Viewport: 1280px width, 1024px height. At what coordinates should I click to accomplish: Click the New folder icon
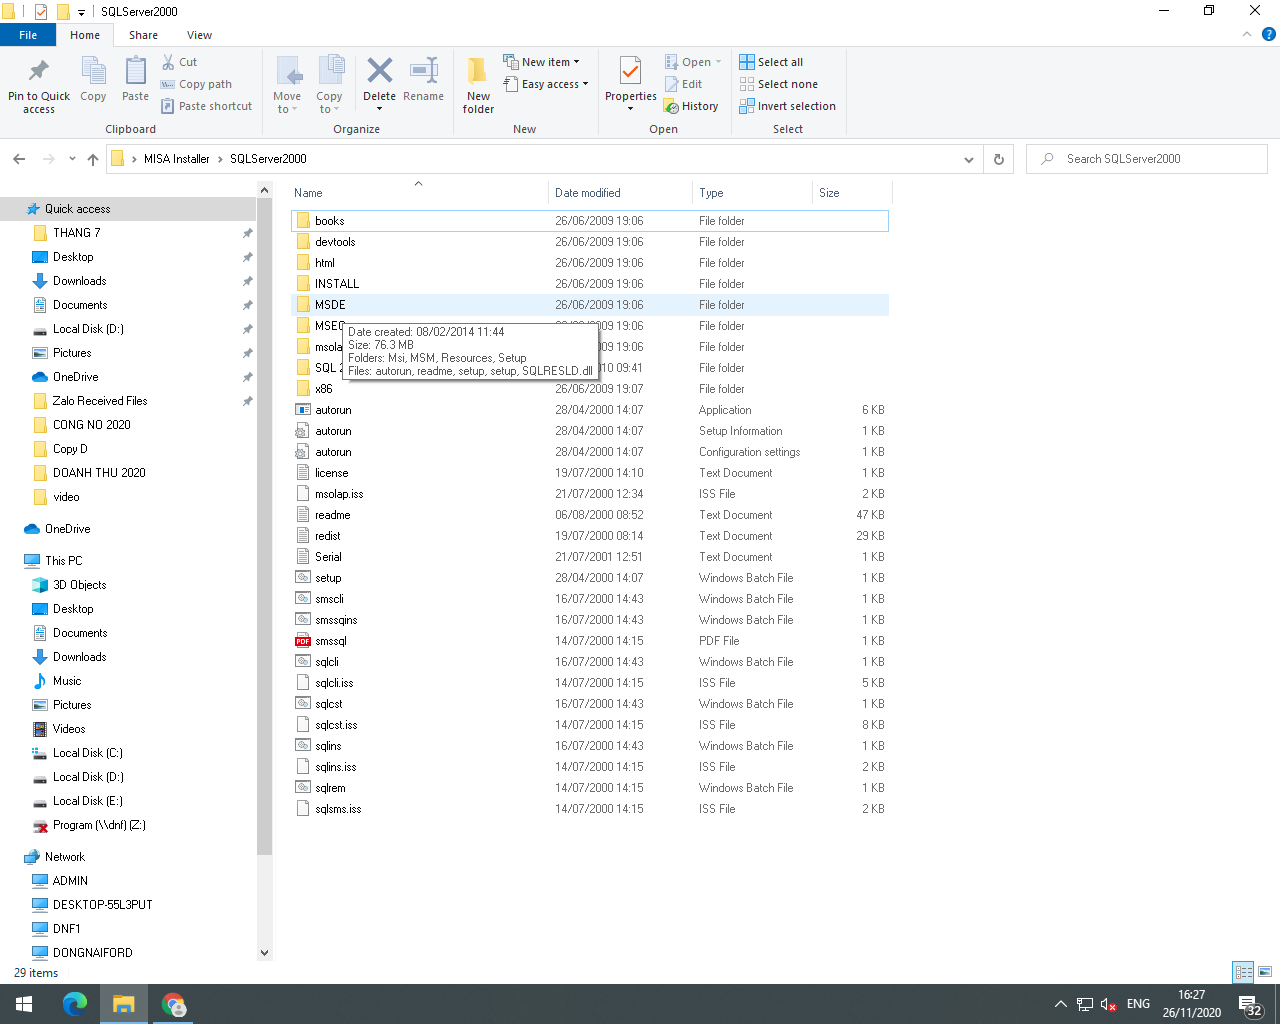(478, 72)
